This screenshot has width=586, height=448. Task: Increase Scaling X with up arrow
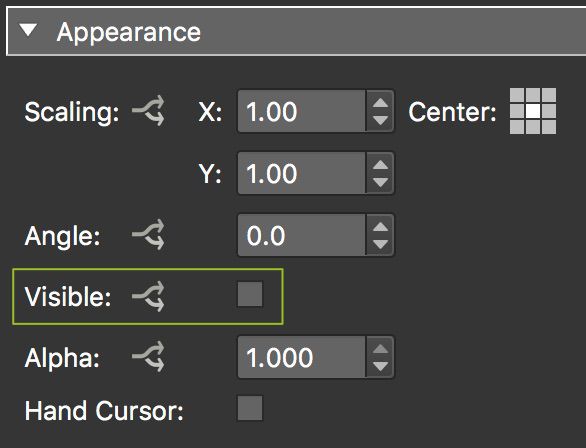[x=380, y=102]
